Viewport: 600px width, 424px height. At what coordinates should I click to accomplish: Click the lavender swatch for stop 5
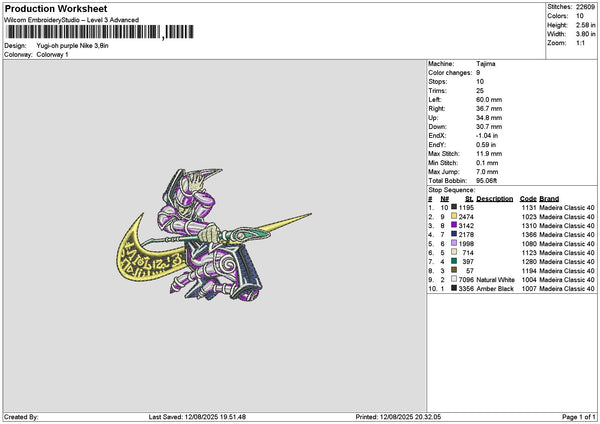pyautogui.click(x=454, y=243)
